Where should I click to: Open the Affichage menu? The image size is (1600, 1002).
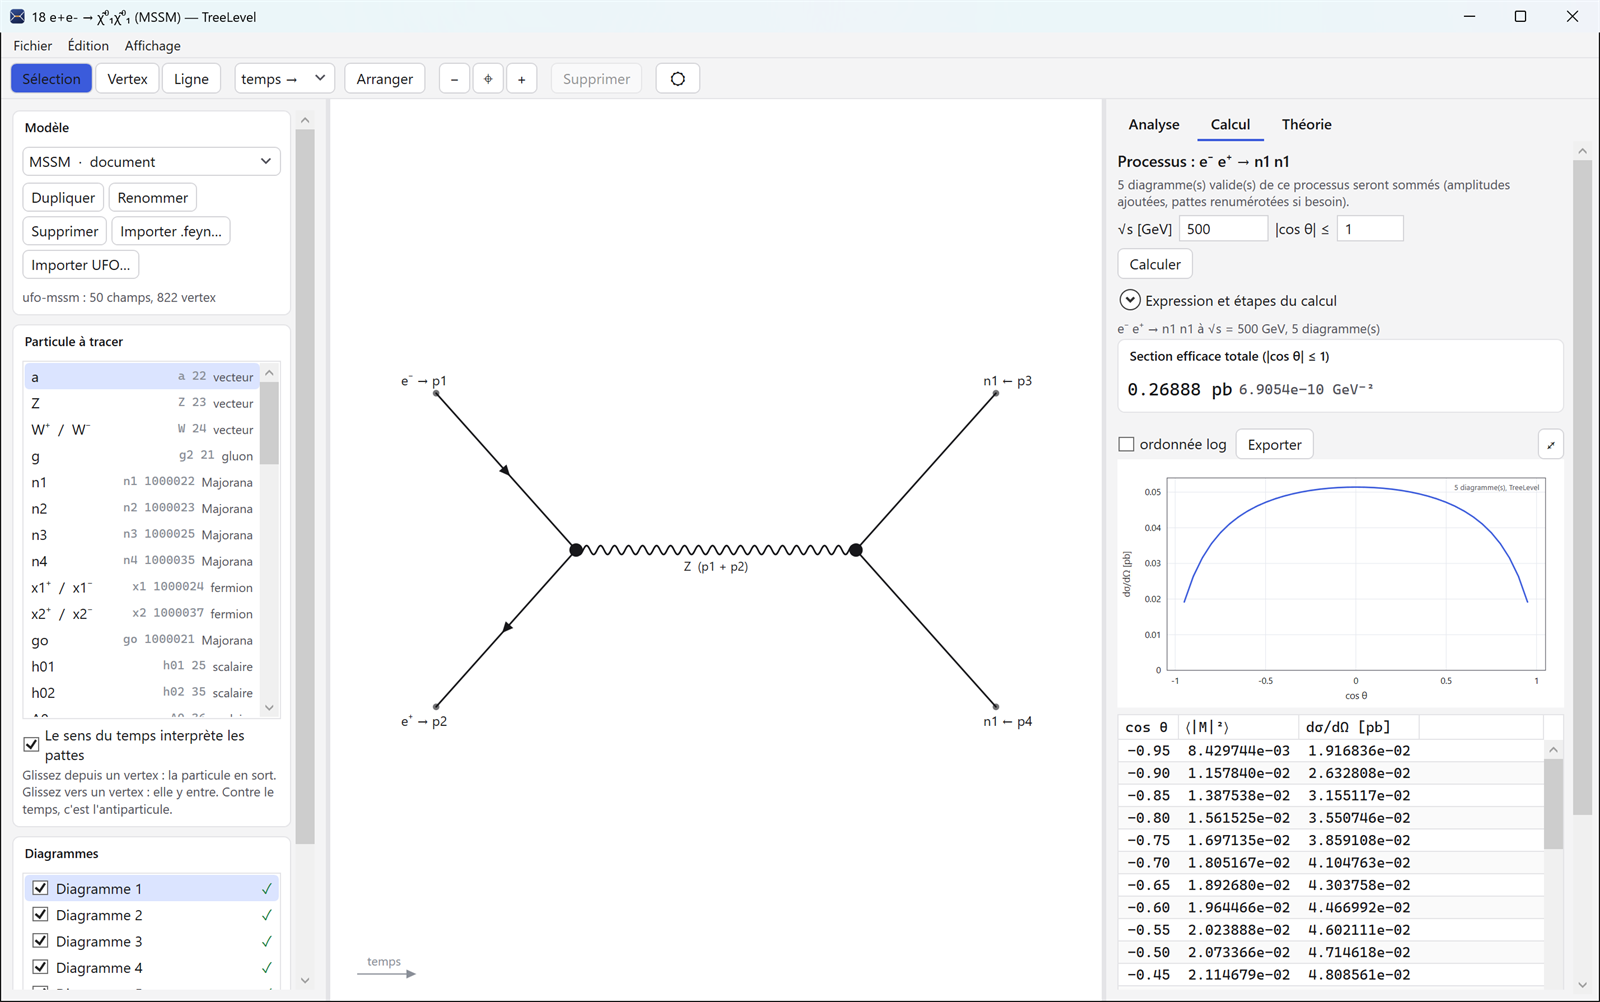(x=153, y=46)
